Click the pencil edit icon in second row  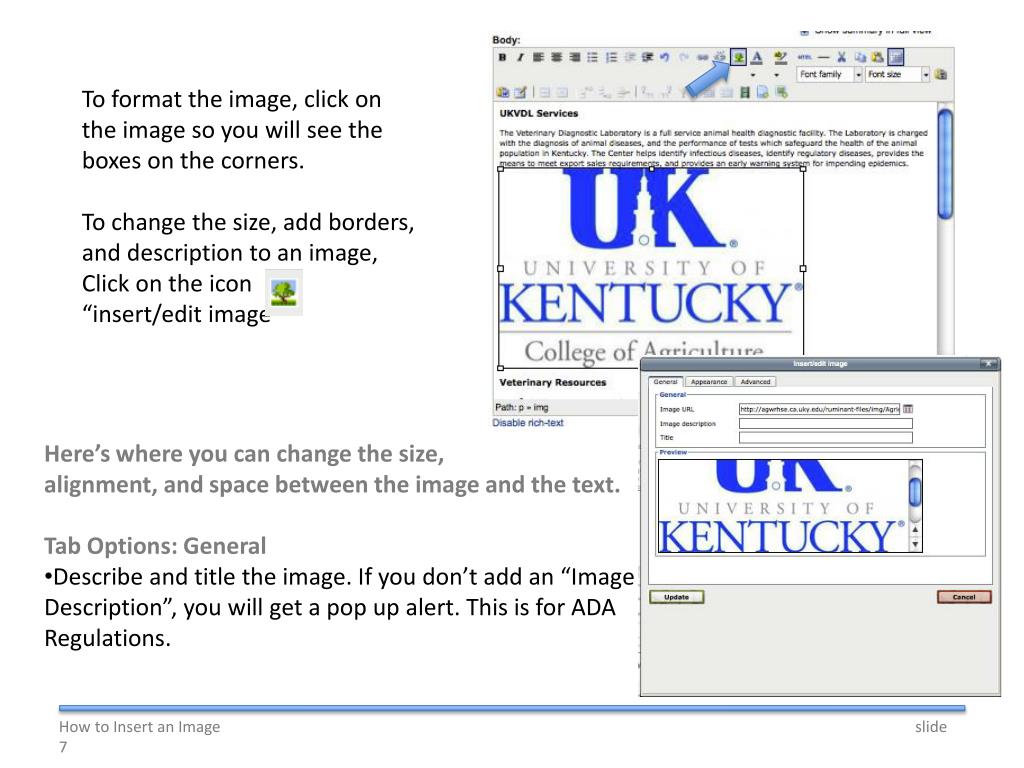[520, 92]
